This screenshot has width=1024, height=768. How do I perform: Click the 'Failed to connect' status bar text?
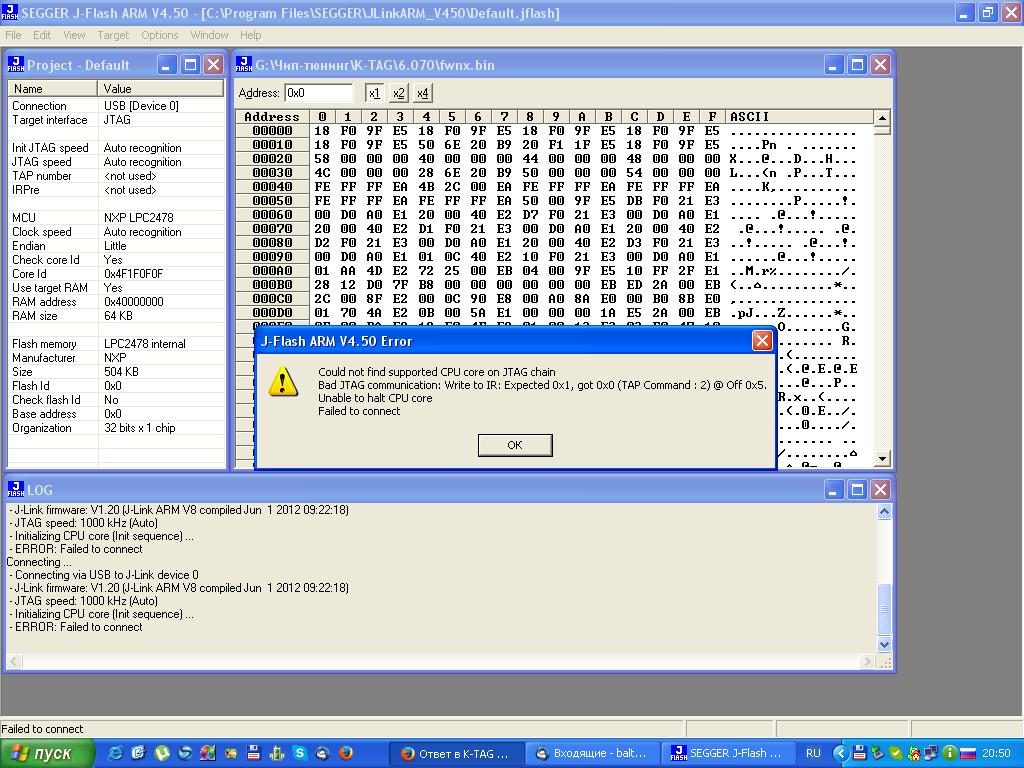[42, 729]
